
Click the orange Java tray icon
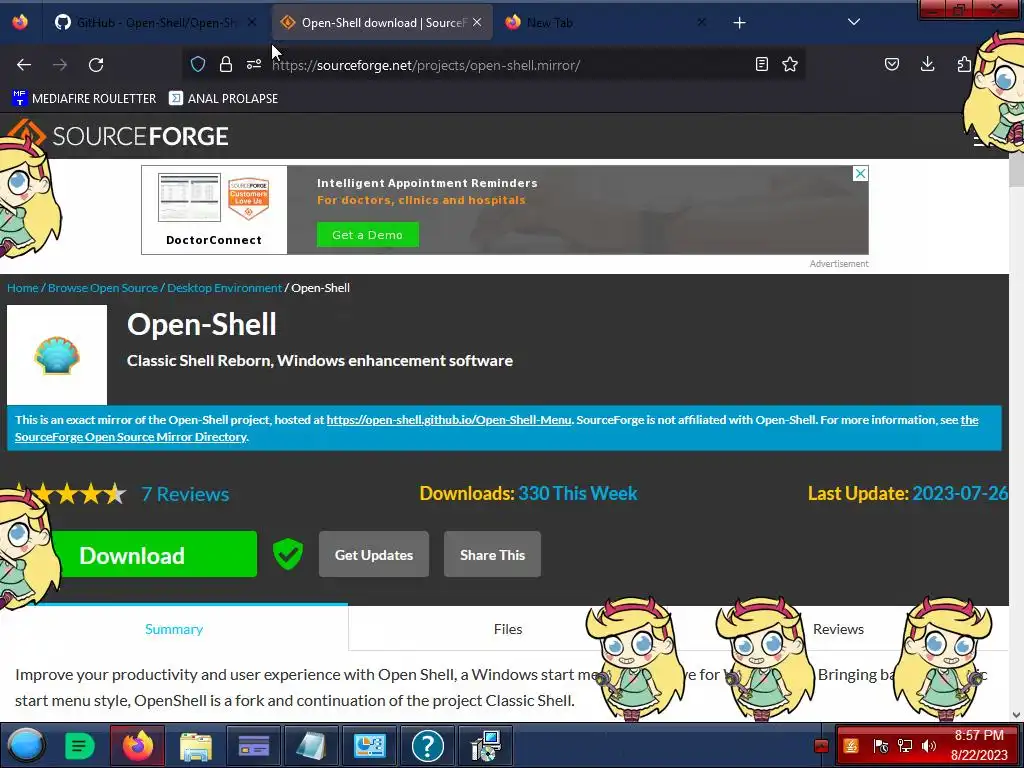(851, 746)
